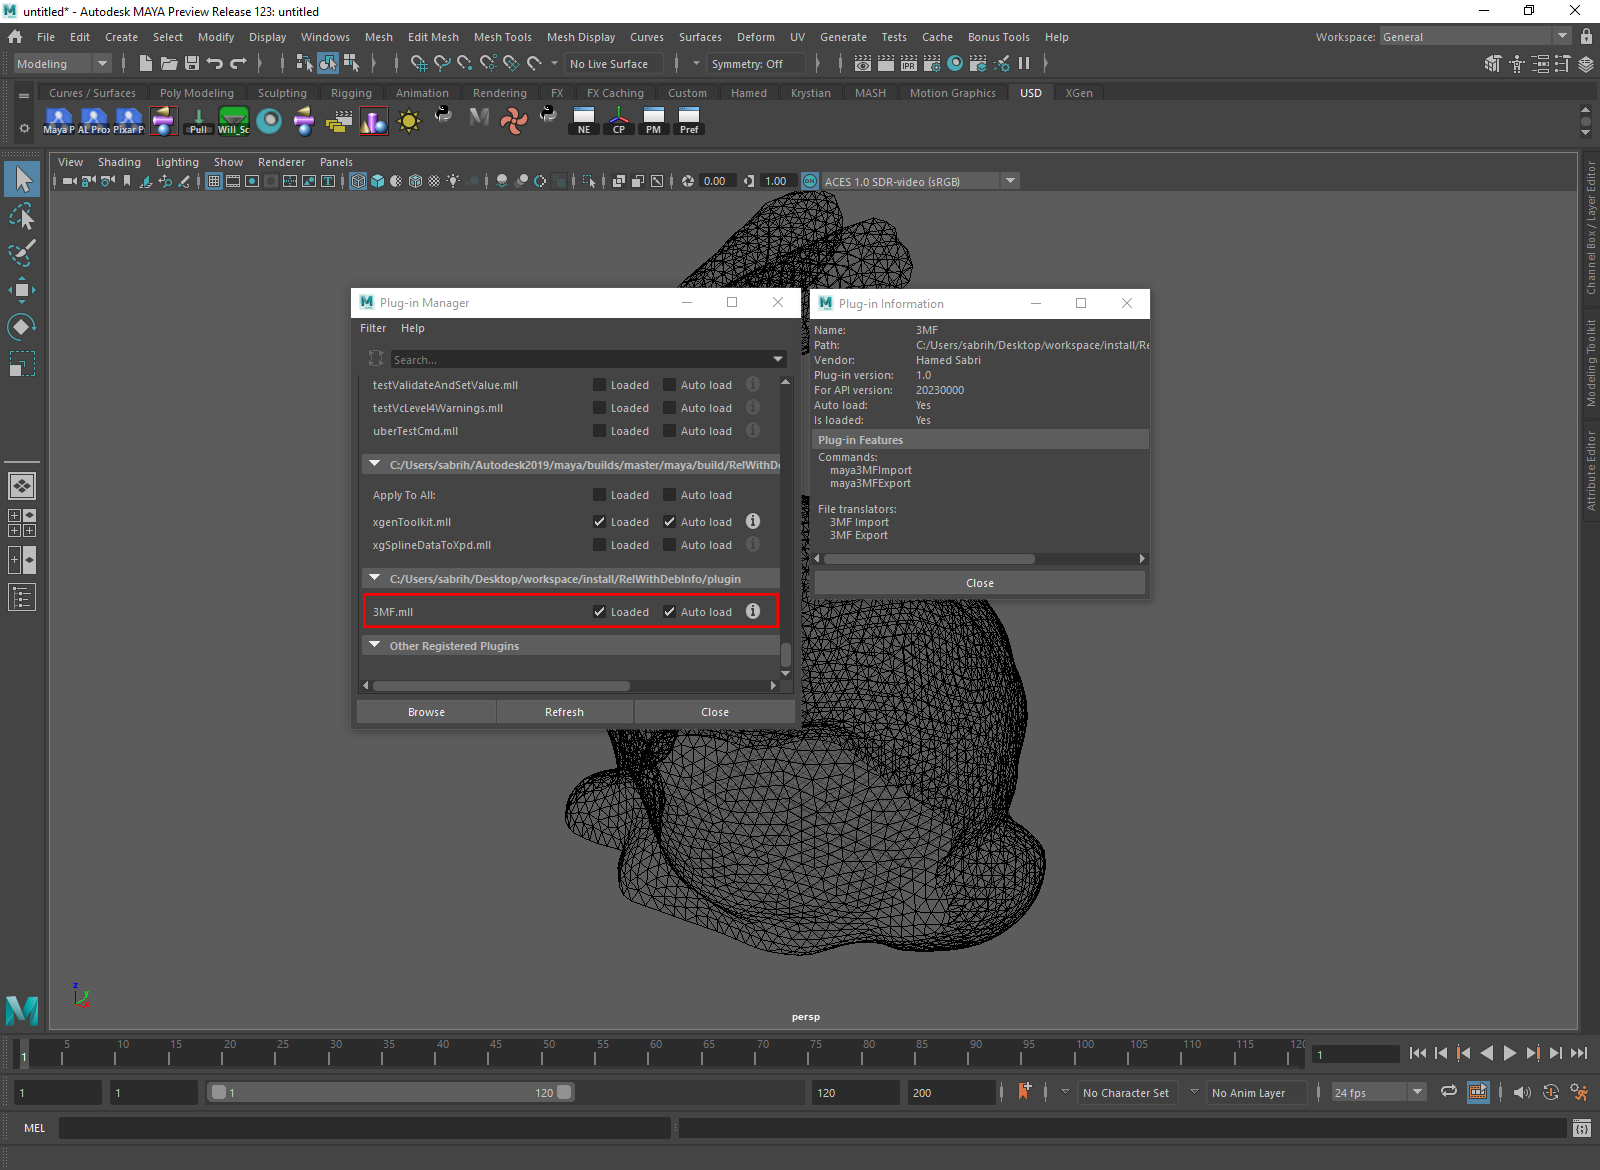
Task: Disable Auto load for xgenToolkit.mll
Action: 670,522
